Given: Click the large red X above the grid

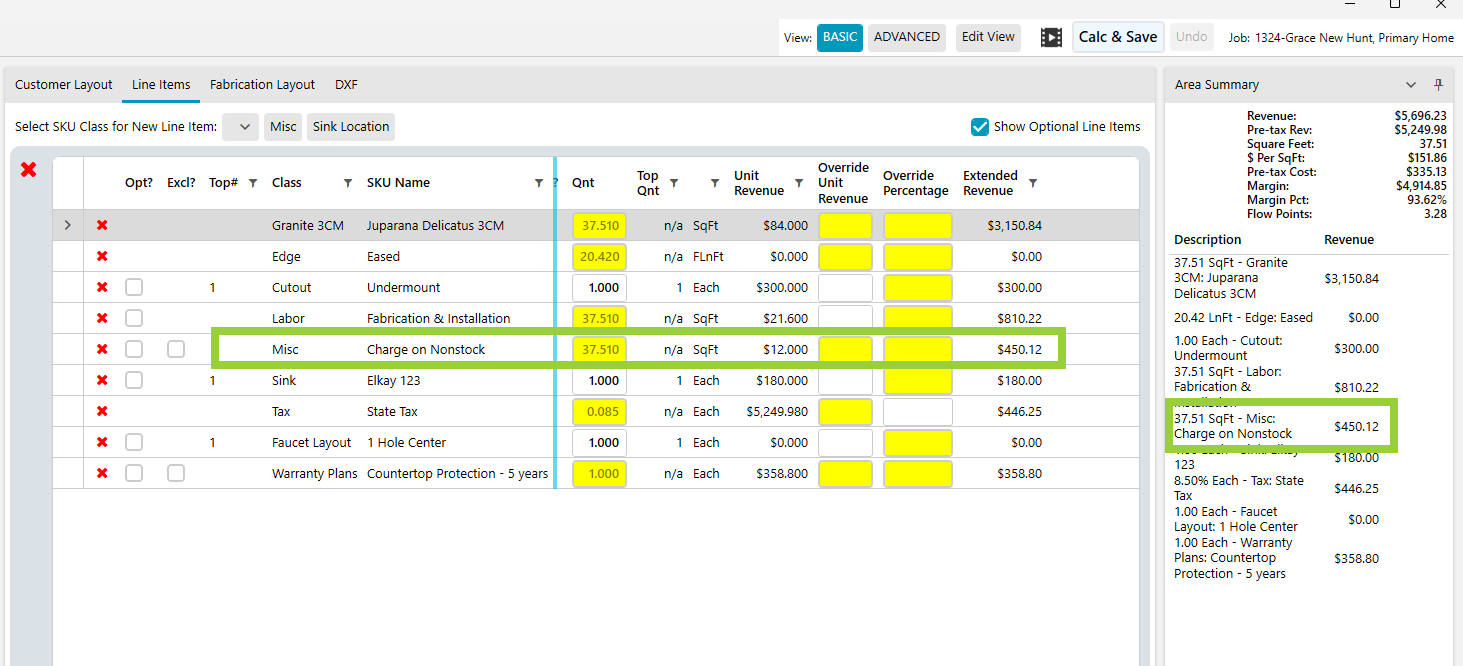Looking at the screenshot, I should 29,170.
